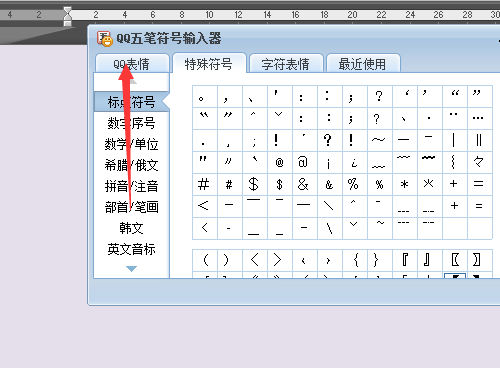Insert the left curly brace { symbol

coord(355,260)
